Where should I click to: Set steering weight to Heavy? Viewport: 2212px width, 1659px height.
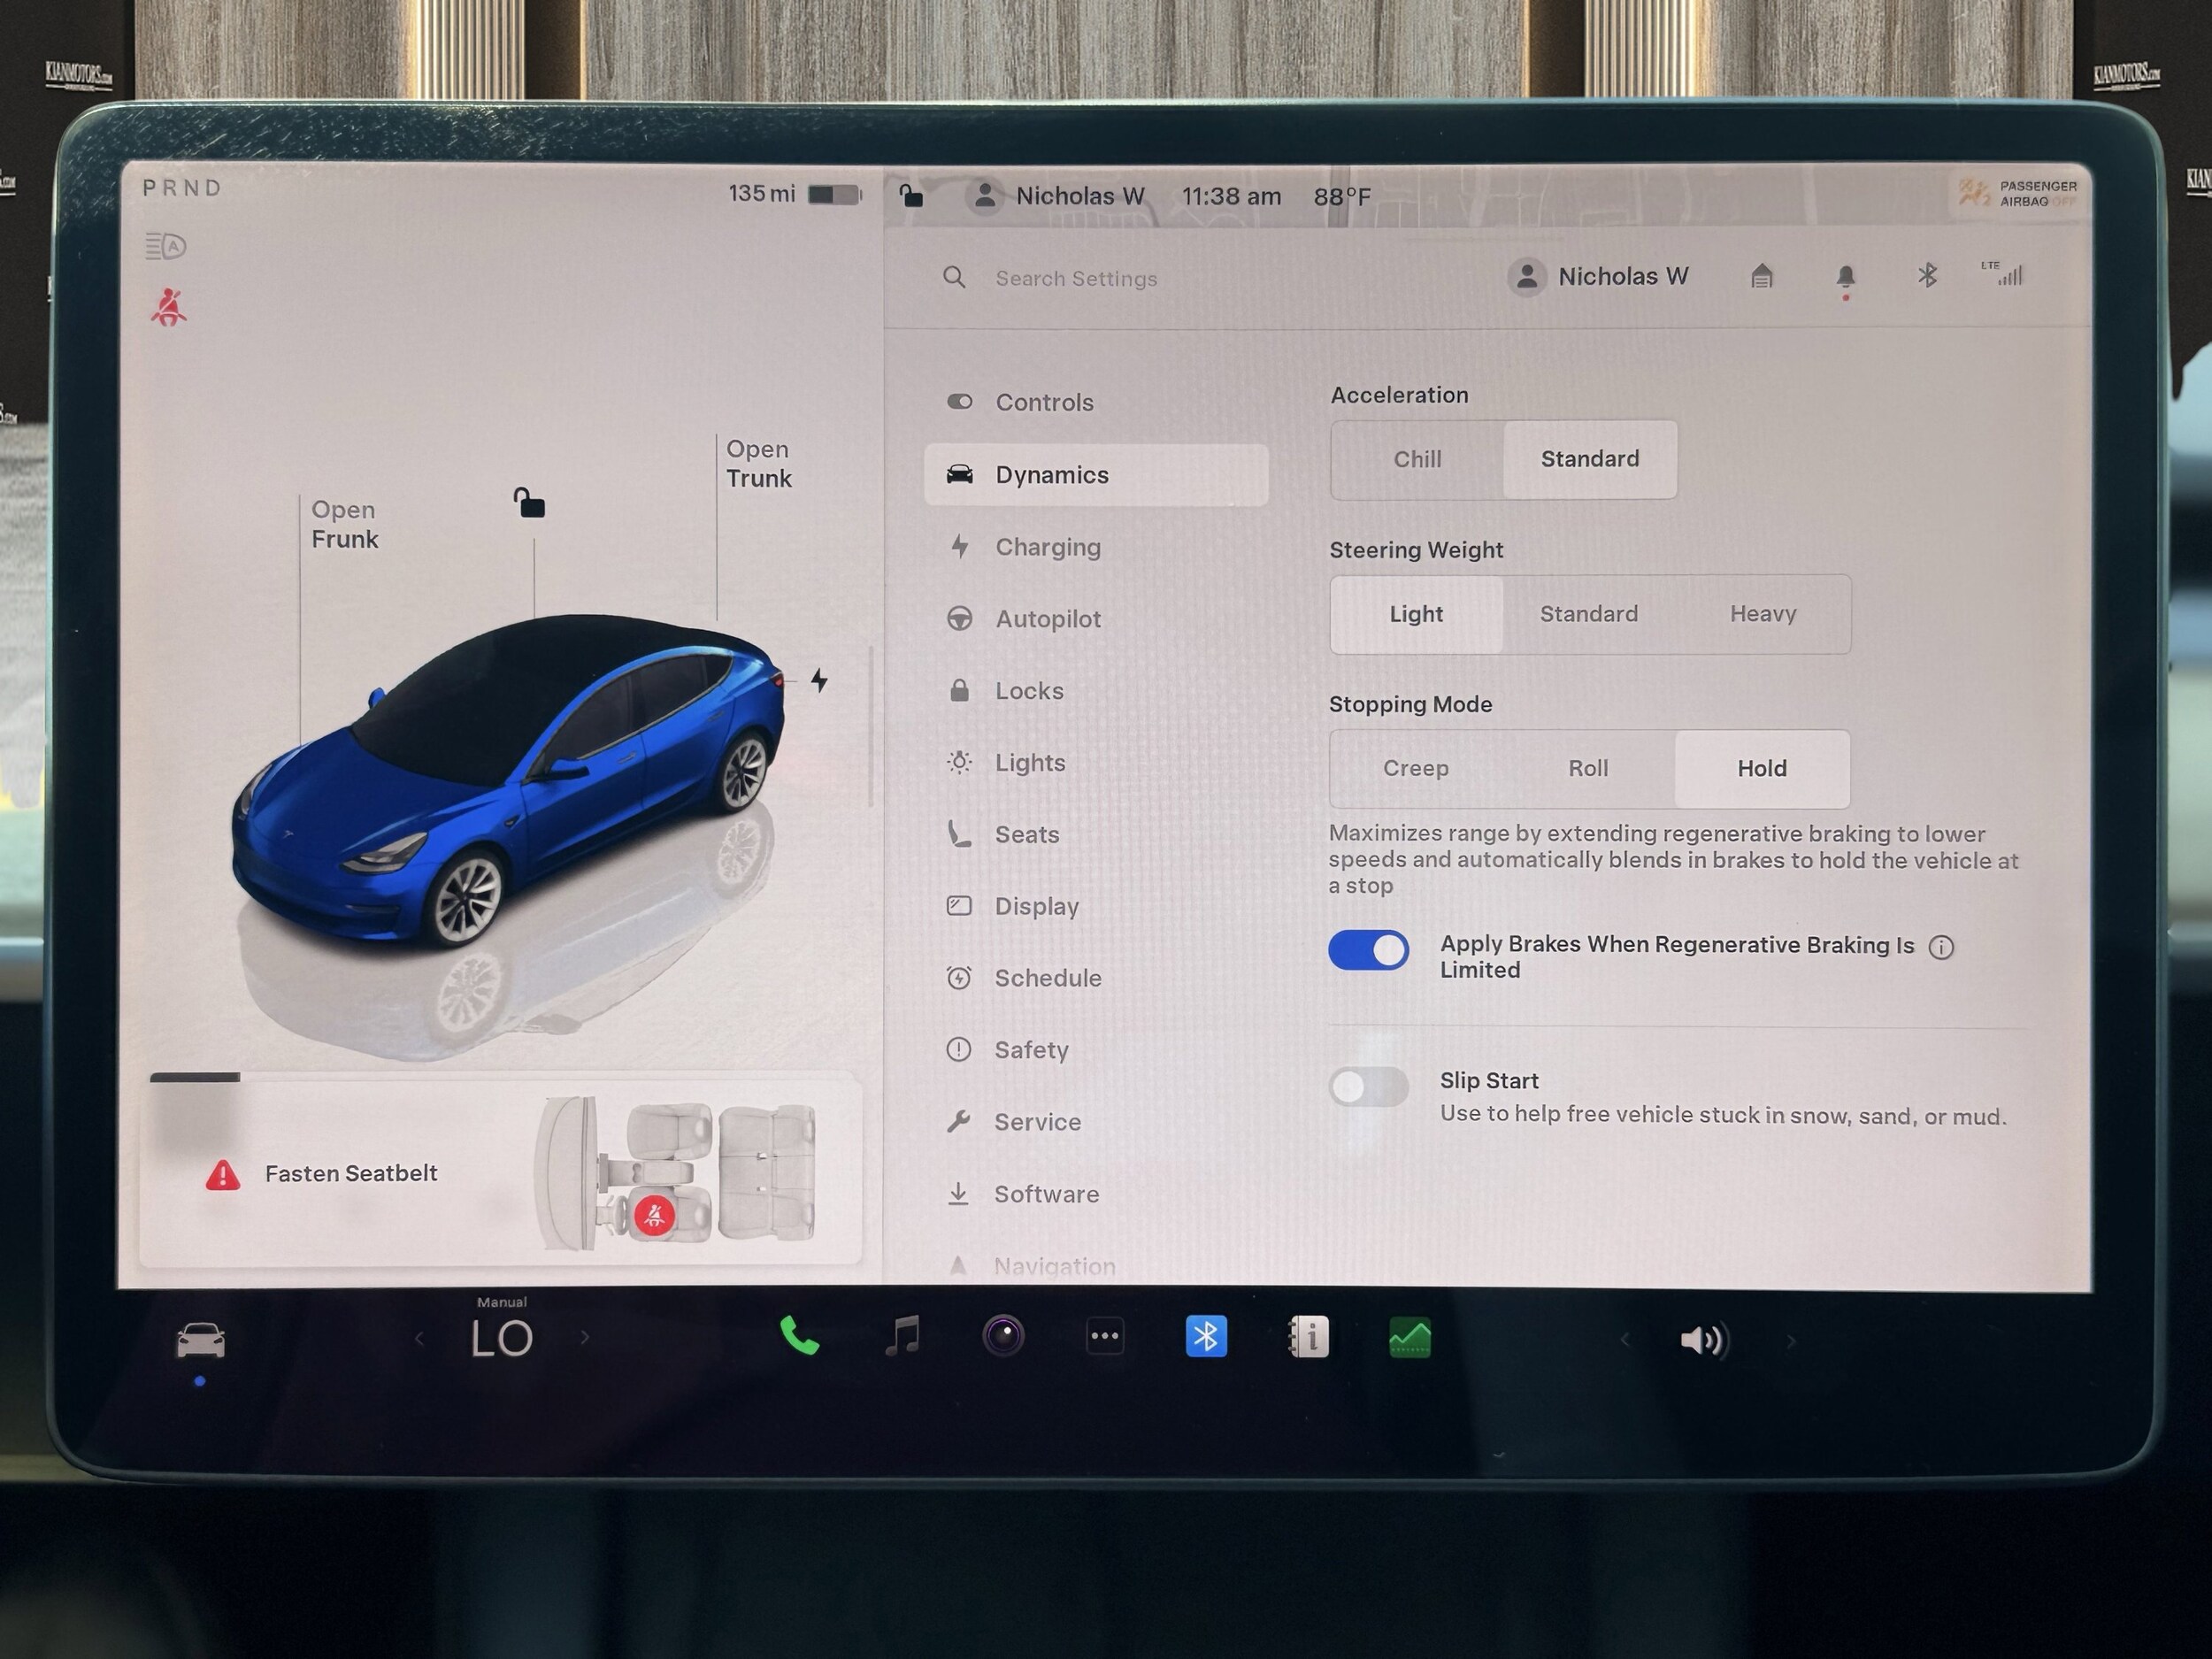1763,614
